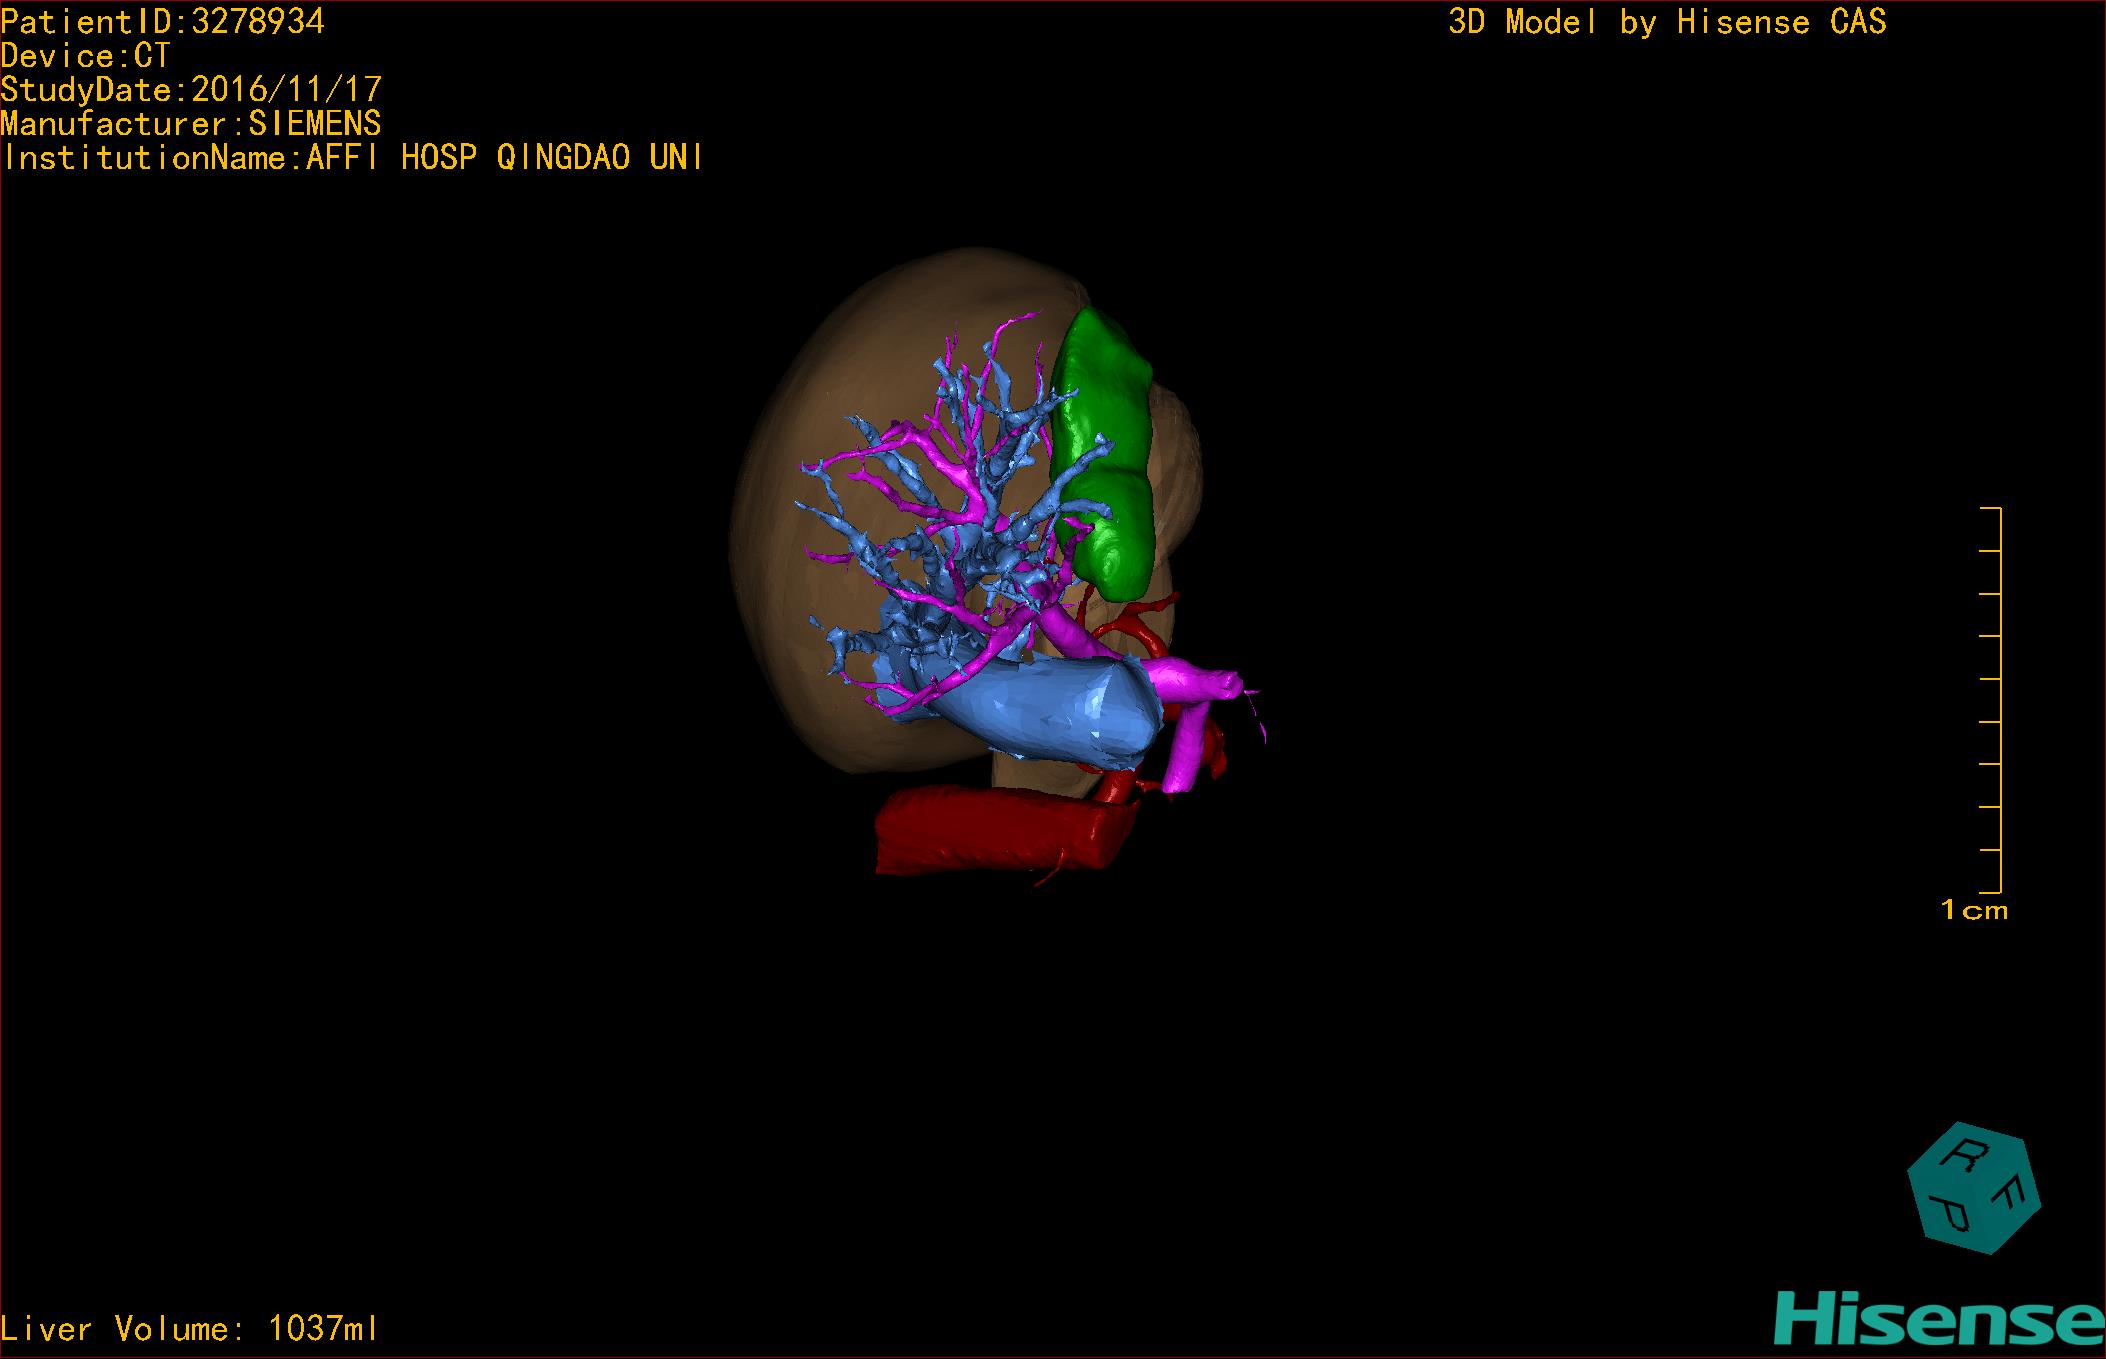Click the Hisense logo
The image size is (2106, 1359).
tap(1938, 1320)
